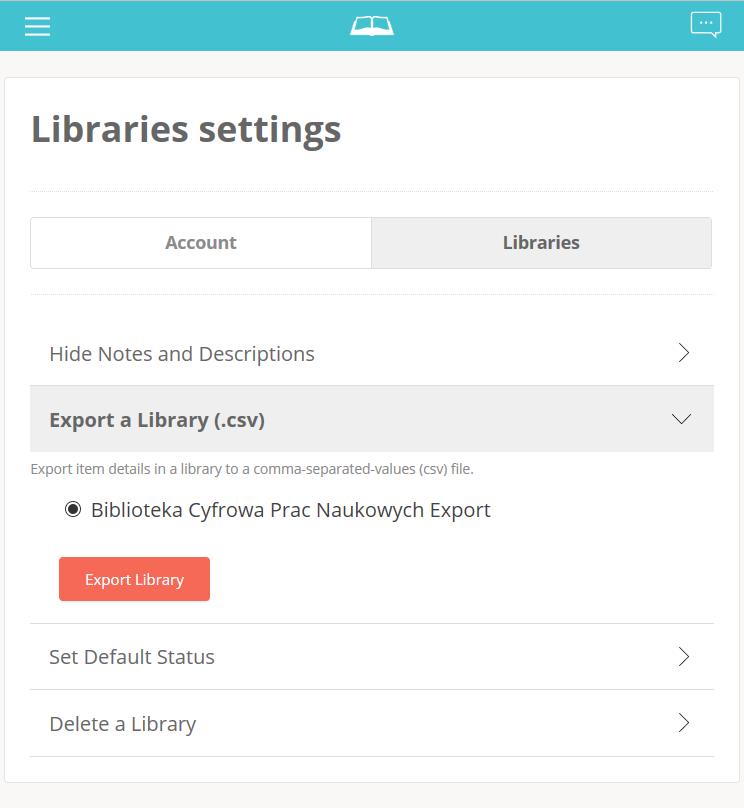Click the down chevron on Export a Library
The width and height of the screenshot is (744, 808).
point(681,418)
